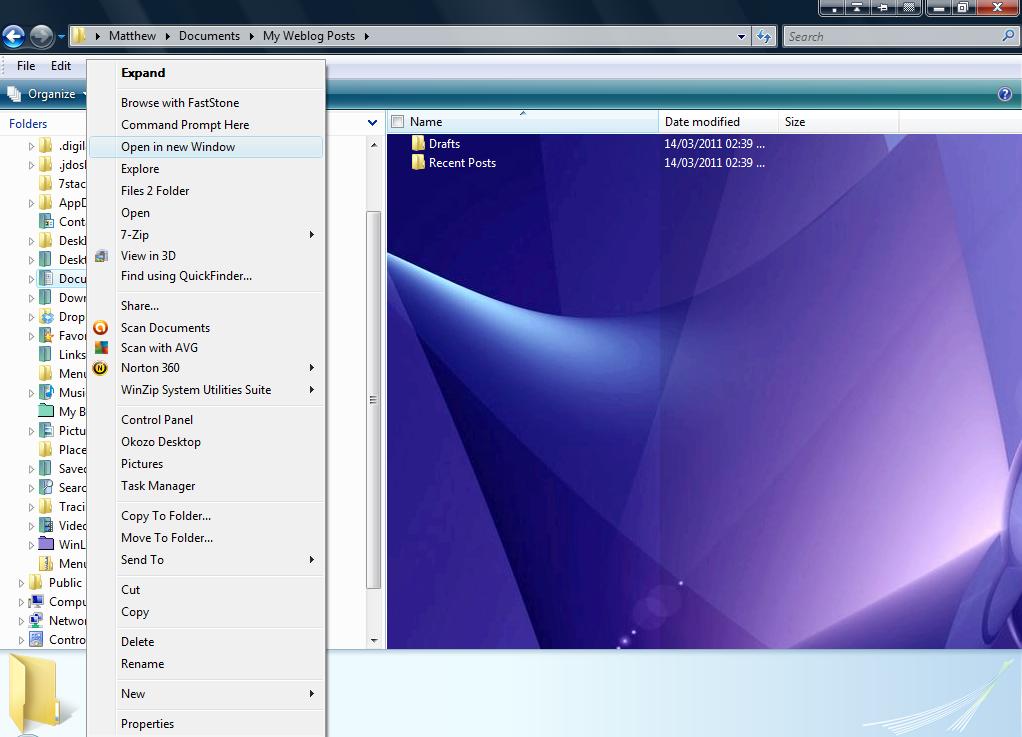Screen dimensions: 1022x737
Task: Click the Norton 360 shield icon
Action: click(100, 368)
